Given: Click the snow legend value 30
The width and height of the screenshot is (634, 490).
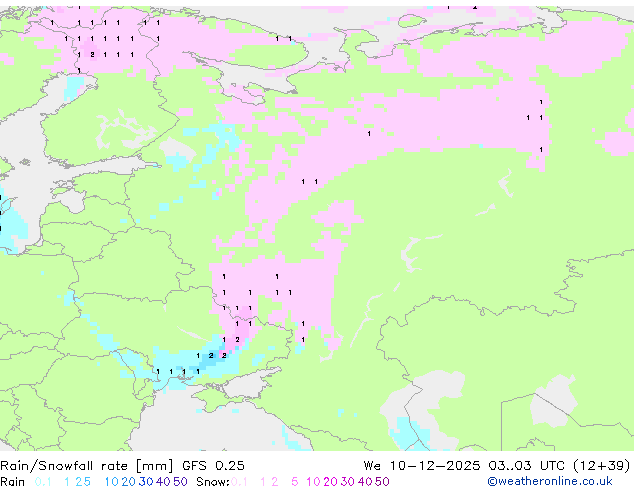Looking at the screenshot, I should (x=348, y=482).
